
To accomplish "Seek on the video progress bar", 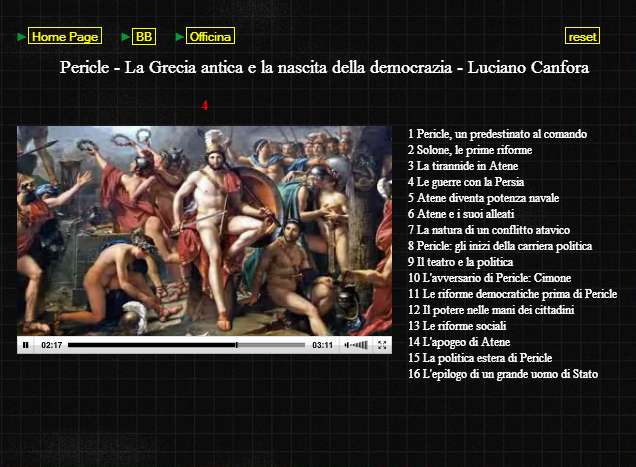I will [x=187, y=345].
